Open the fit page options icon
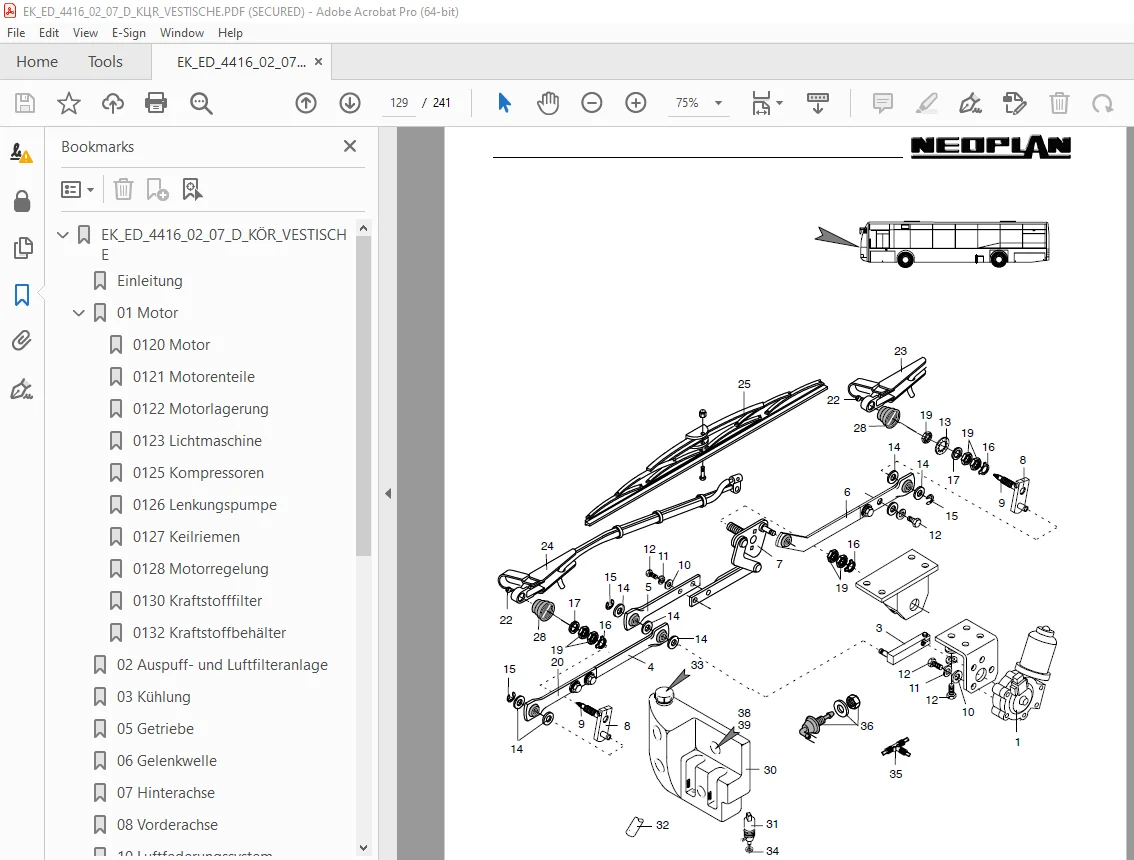The height and width of the screenshot is (860, 1134). [762, 103]
